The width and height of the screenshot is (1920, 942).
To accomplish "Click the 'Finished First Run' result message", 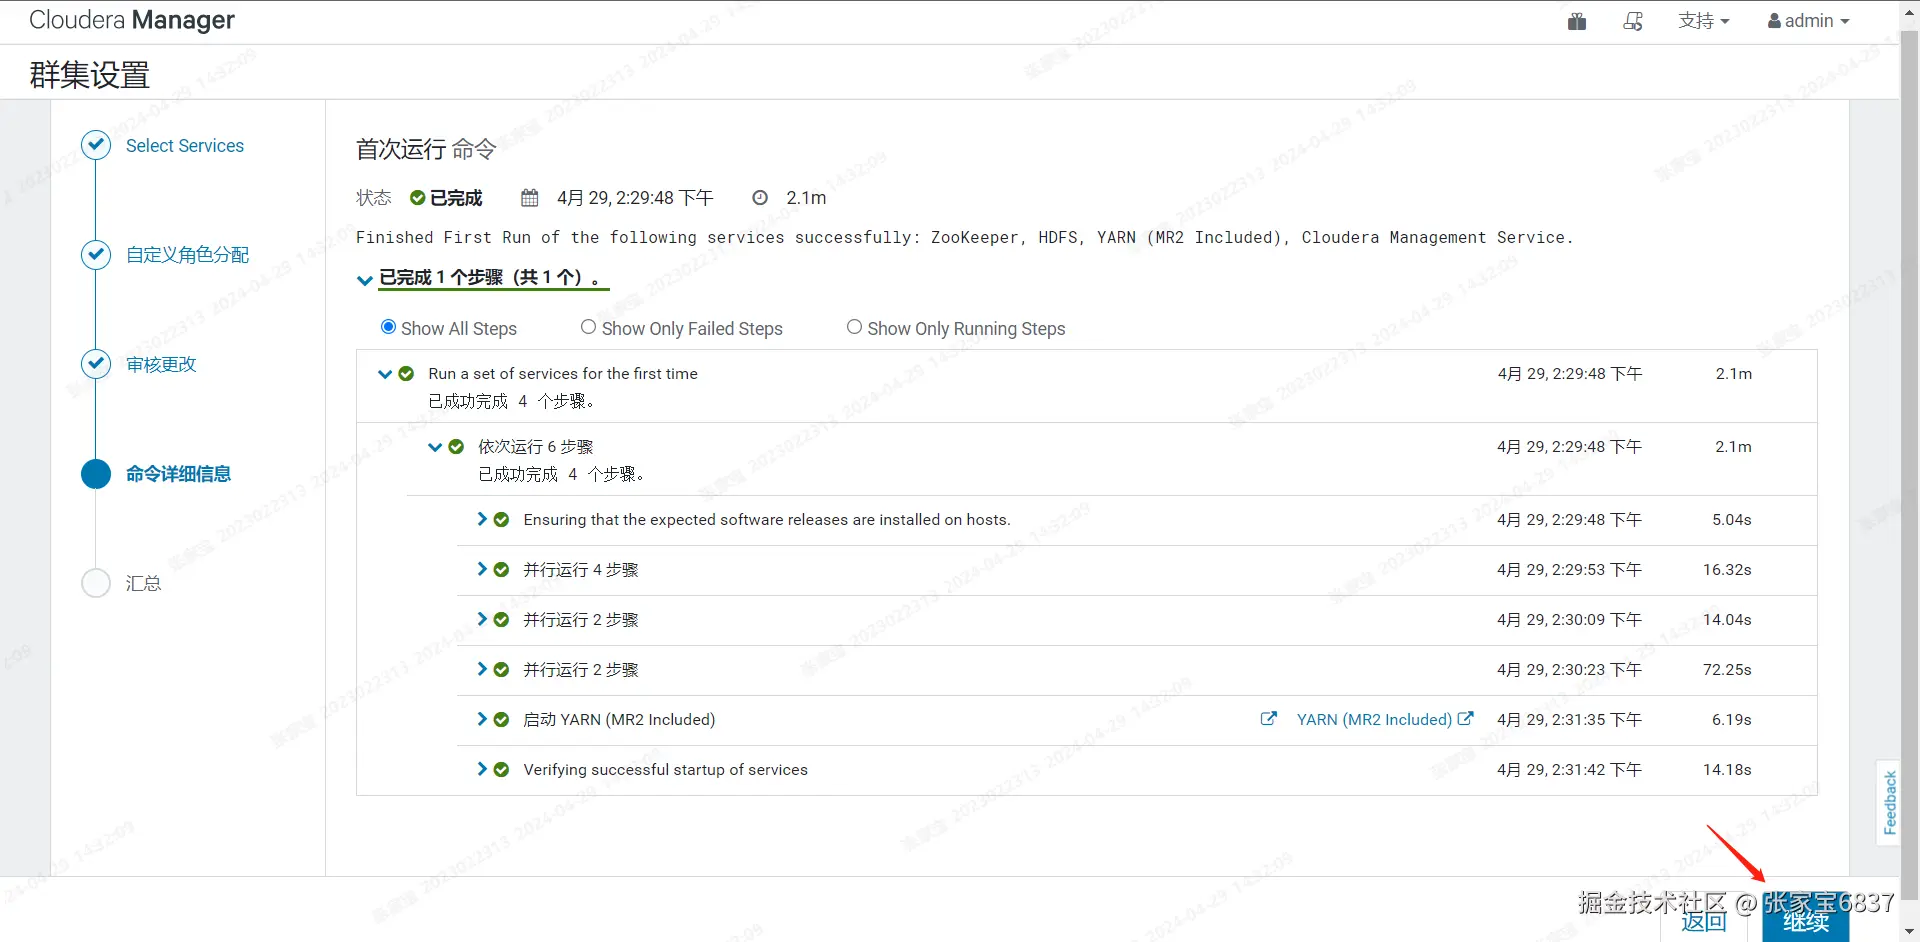I will click(965, 238).
